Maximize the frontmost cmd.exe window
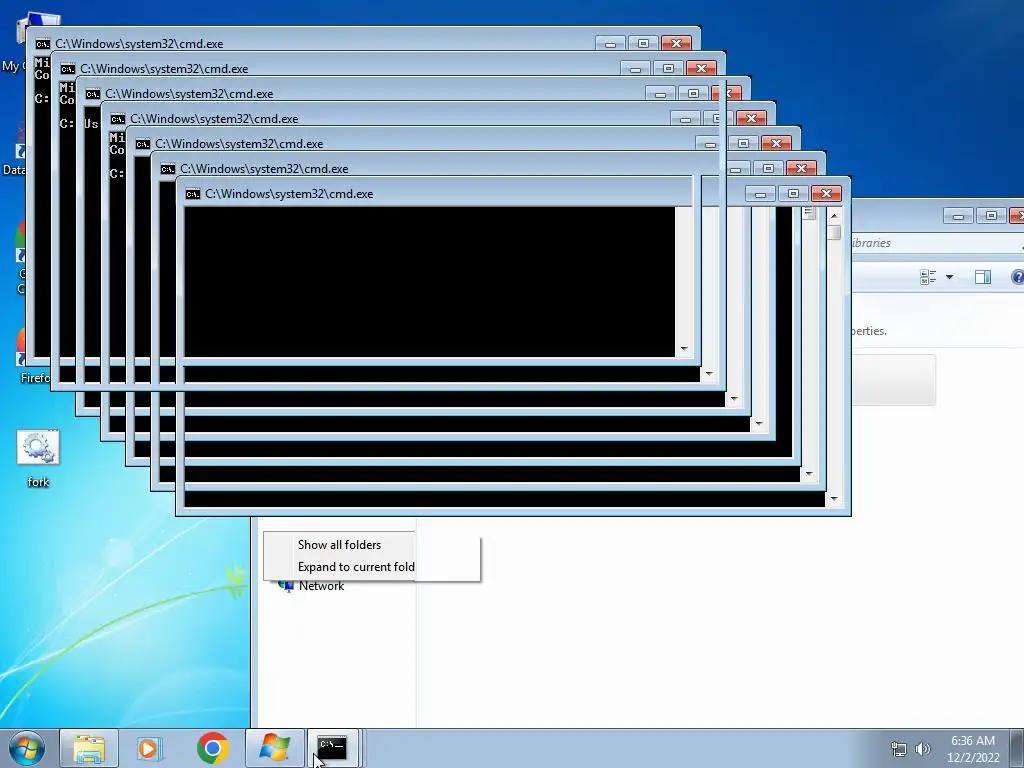 793,193
